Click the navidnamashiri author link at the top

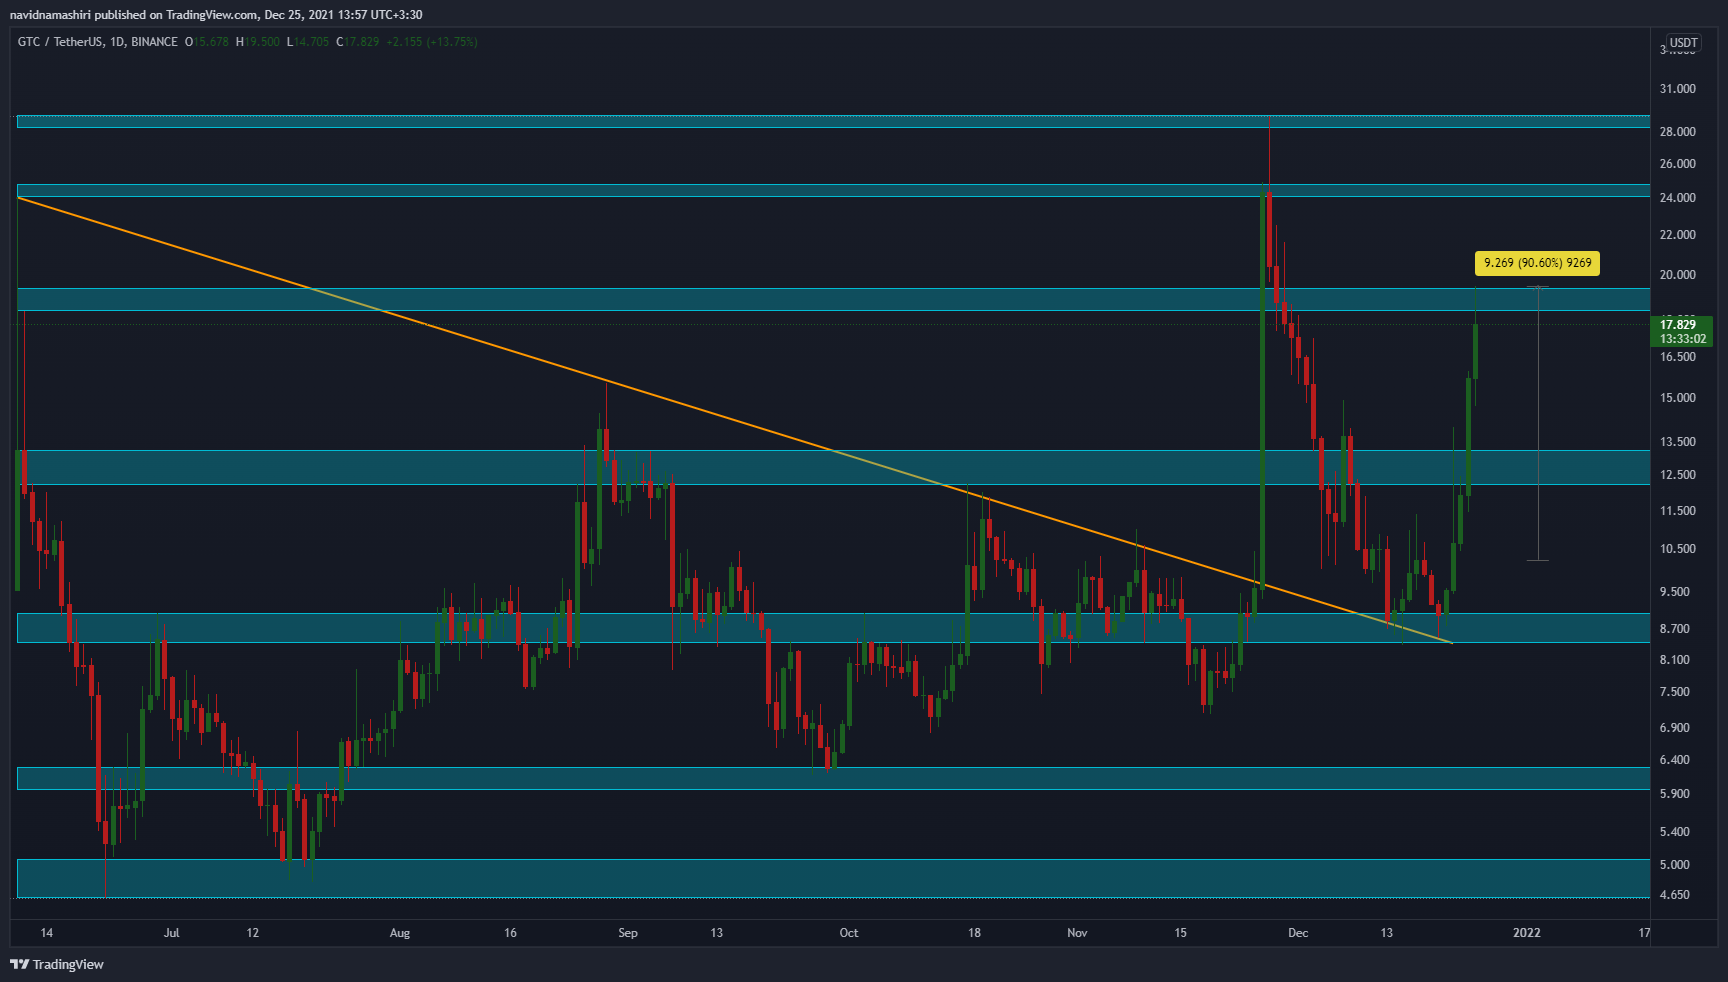click(x=48, y=14)
